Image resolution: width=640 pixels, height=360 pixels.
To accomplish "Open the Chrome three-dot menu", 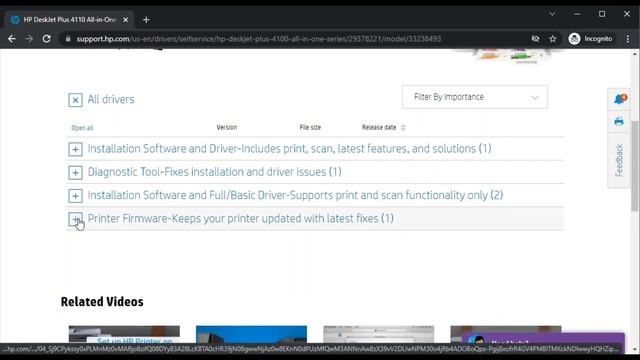I will [x=628, y=39].
